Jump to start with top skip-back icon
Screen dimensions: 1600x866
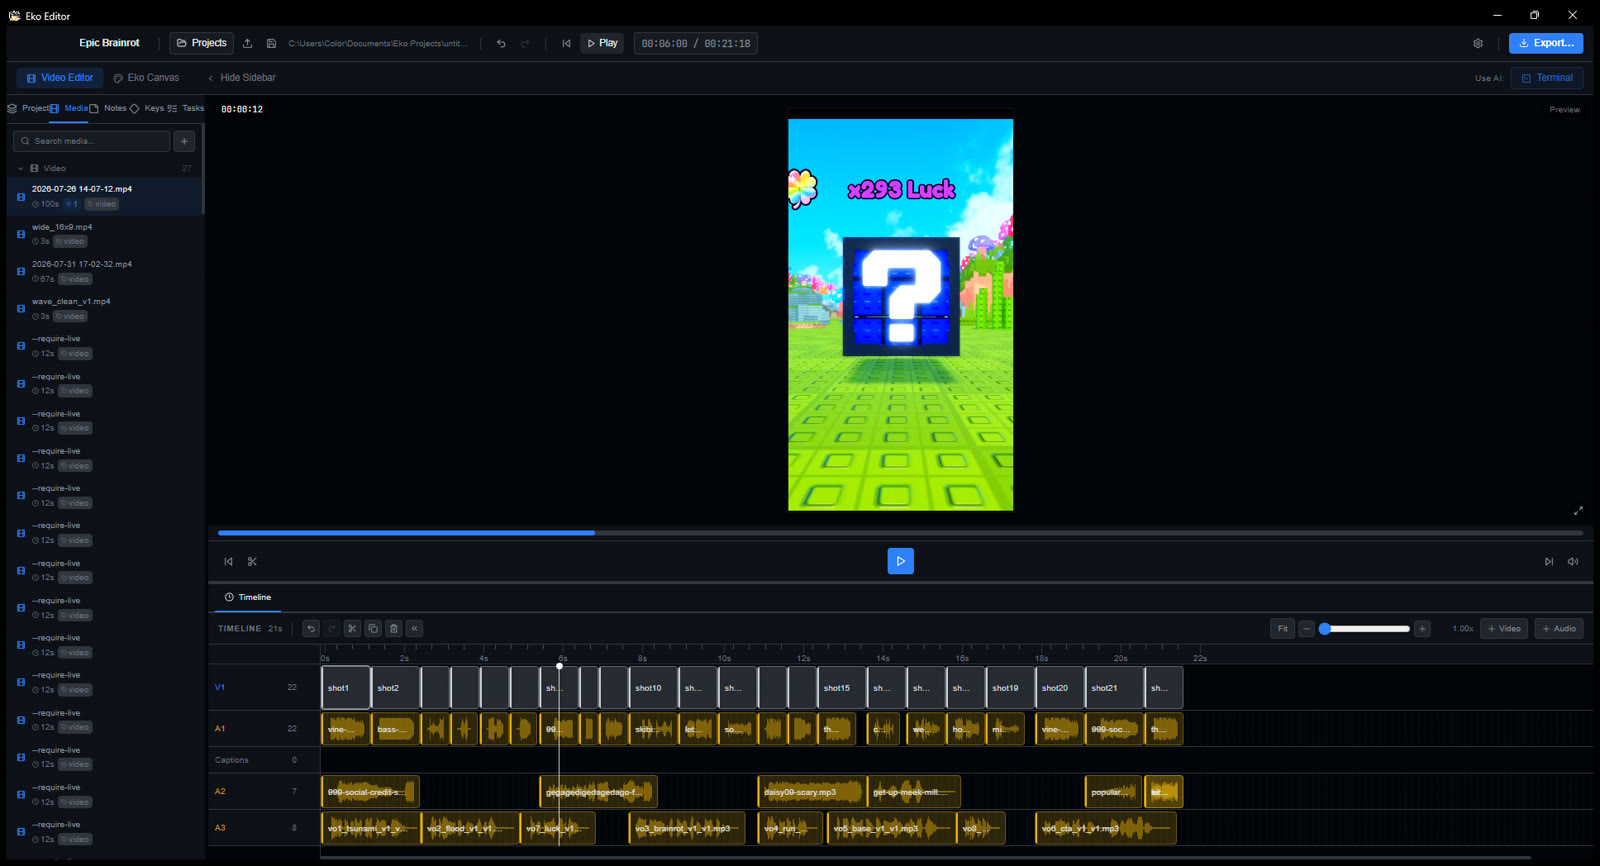(566, 43)
